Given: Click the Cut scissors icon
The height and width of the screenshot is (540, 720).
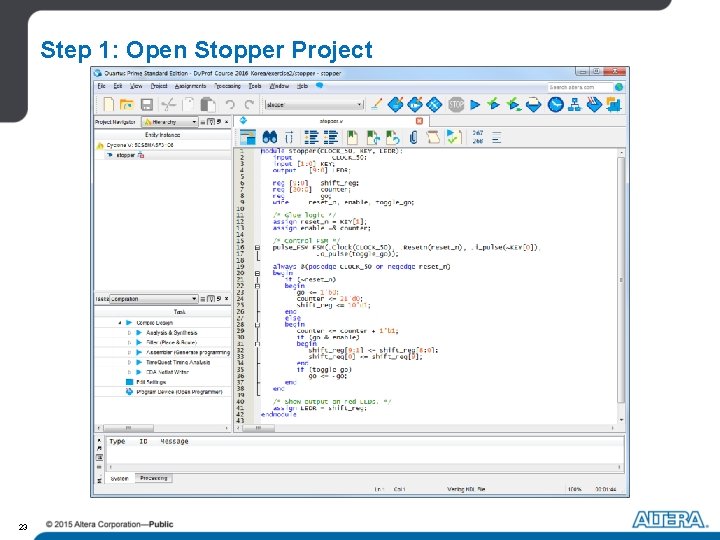Looking at the screenshot, I should (169, 105).
